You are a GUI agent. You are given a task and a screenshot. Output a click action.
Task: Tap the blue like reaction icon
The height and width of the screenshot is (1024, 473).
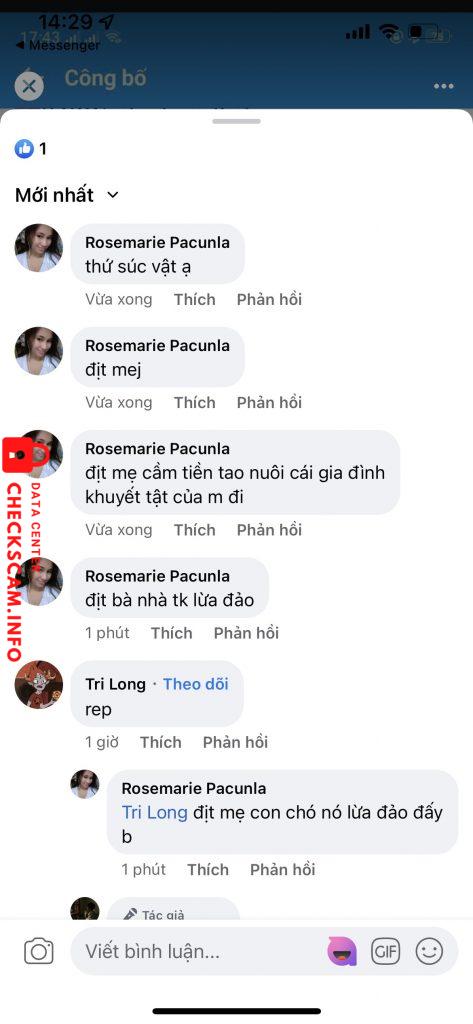(x=24, y=149)
